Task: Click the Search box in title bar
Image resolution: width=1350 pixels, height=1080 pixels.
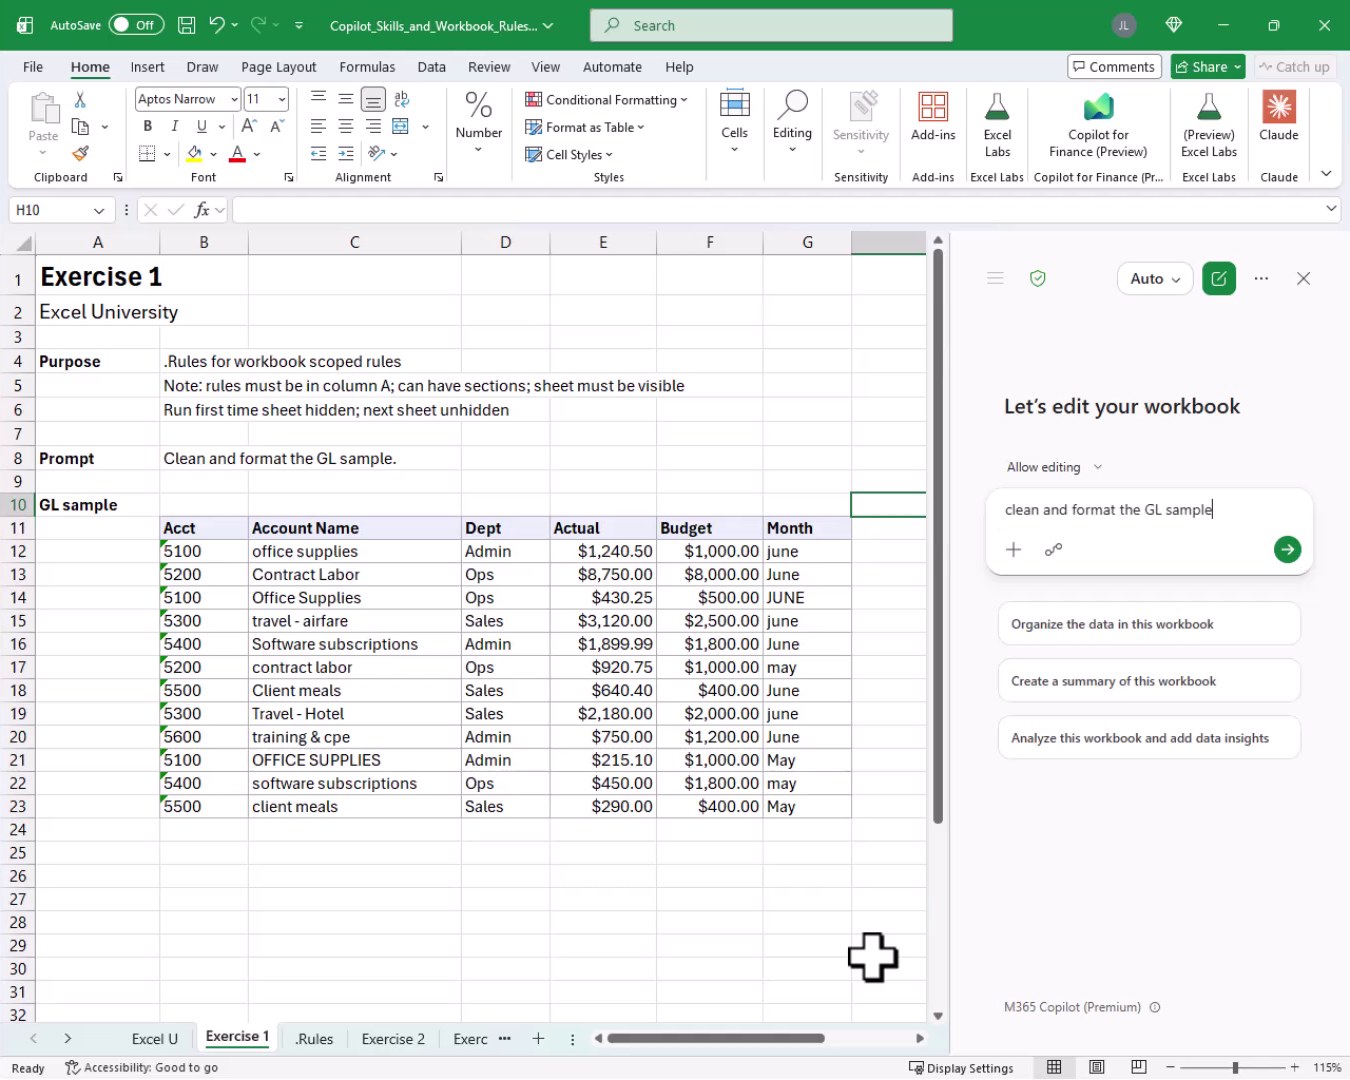Action: click(771, 25)
